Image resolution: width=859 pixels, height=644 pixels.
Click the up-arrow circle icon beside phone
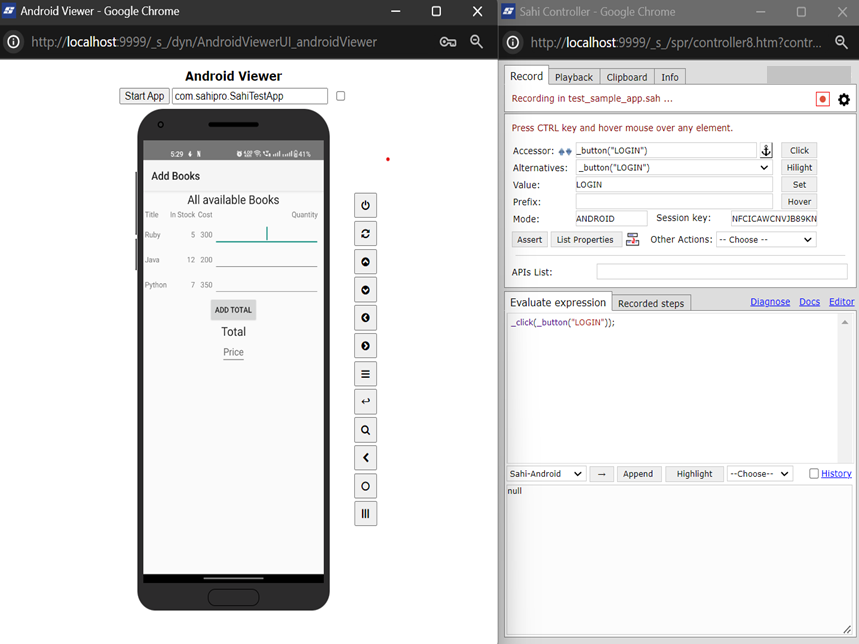pos(365,262)
